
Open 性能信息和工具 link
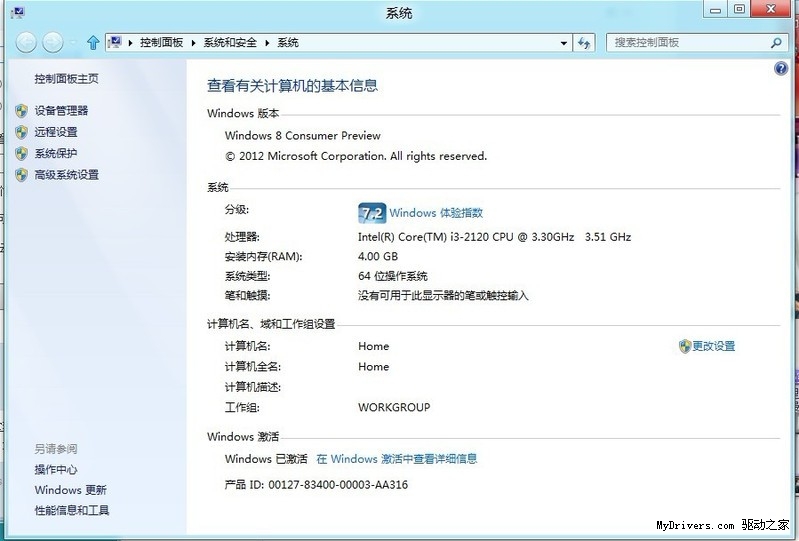72,510
